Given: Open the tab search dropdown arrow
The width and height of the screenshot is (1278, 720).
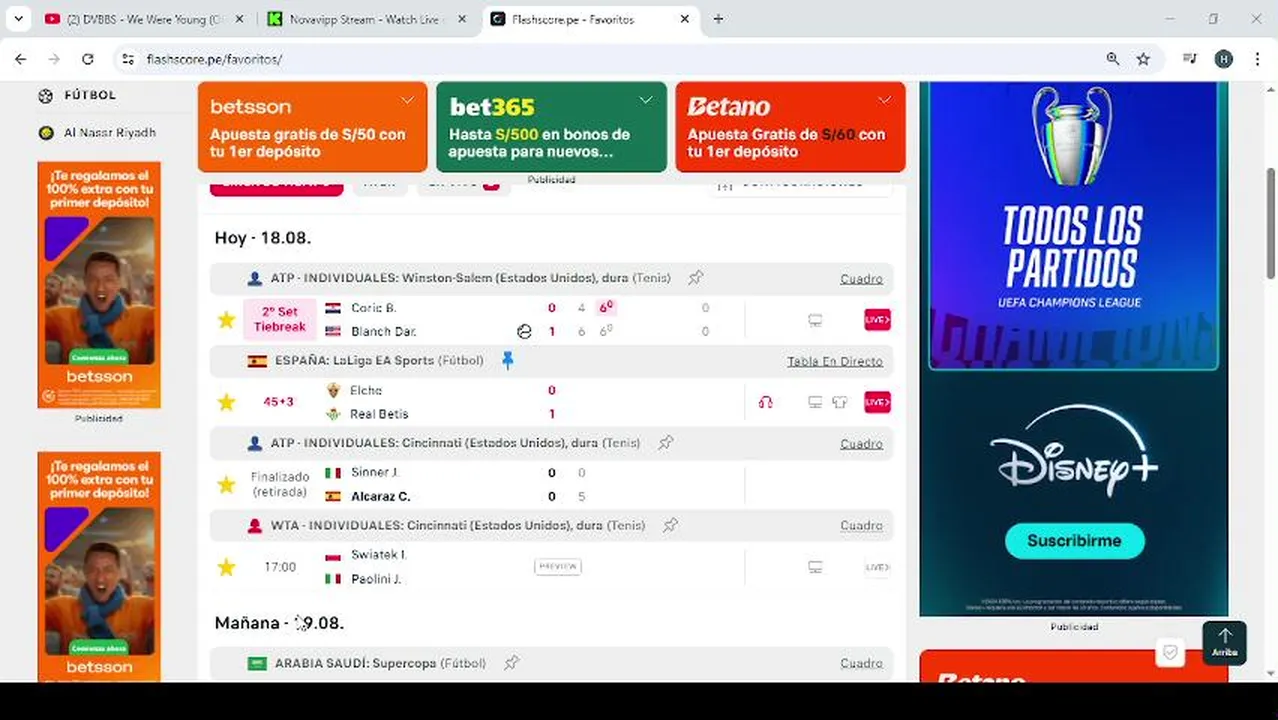Looking at the screenshot, I should click(18, 18).
